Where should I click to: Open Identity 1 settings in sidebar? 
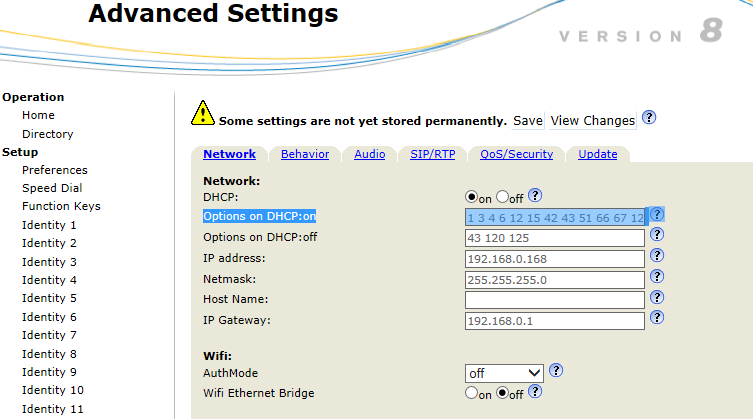(x=49, y=225)
